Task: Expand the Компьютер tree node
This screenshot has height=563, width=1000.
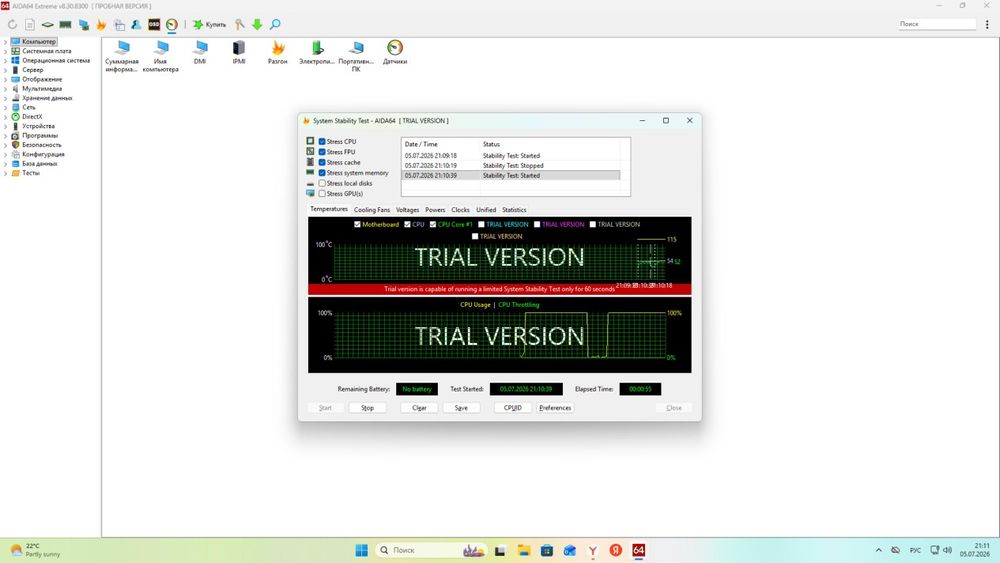Action: click(x=5, y=41)
